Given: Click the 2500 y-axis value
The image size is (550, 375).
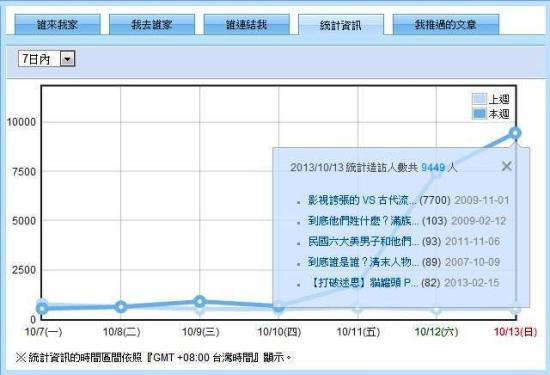Looking at the screenshot, I should tap(24, 270).
